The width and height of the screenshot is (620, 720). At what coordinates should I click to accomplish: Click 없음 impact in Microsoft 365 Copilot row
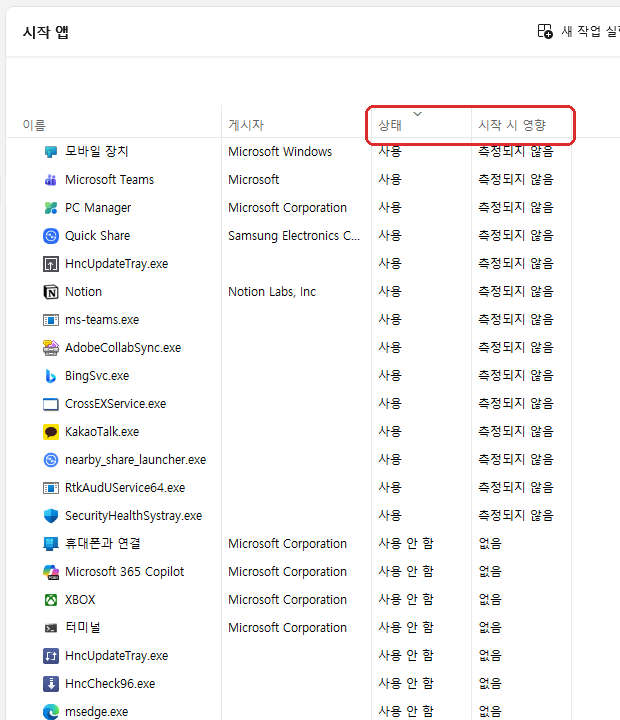pyautogui.click(x=490, y=572)
